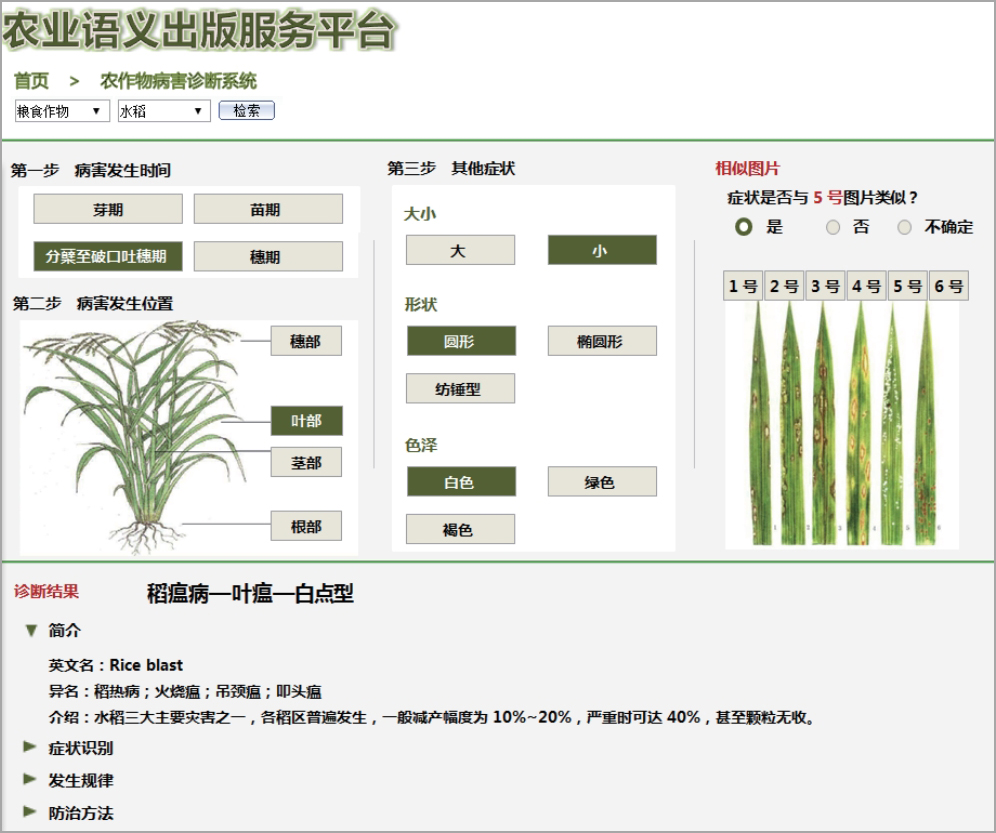The width and height of the screenshot is (996, 833).
Task: Expand the 症状识别 section
Action: point(32,748)
